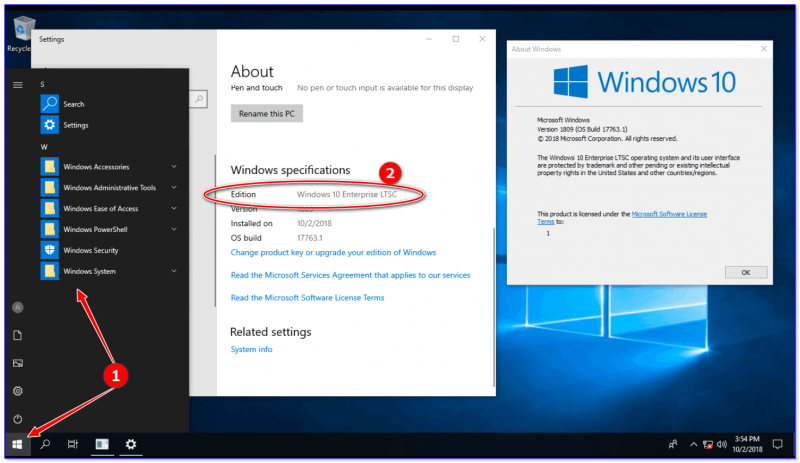
Task: Open Recycle Bin desktop icon
Action: click(x=20, y=34)
